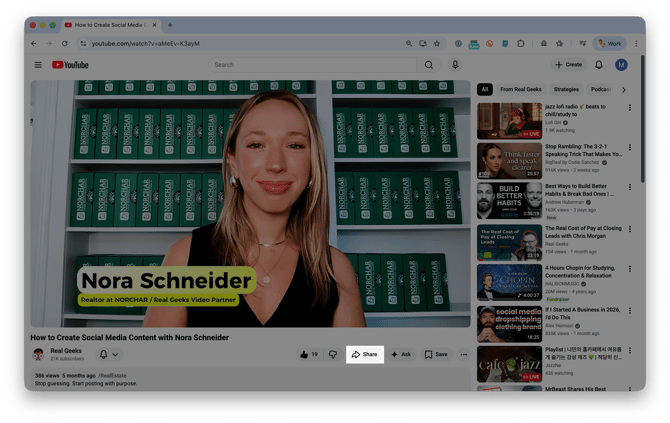Open the YouTube hamburger guide menu
Screen dimensions: 670x423
[x=38, y=65]
